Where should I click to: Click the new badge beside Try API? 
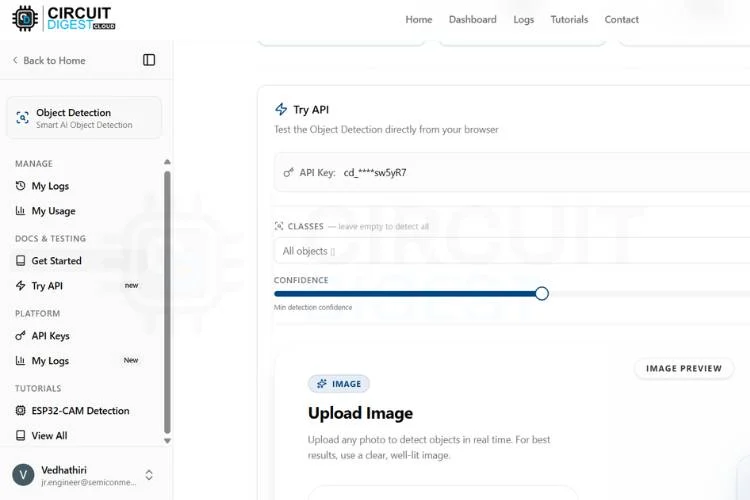pos(131,285)
